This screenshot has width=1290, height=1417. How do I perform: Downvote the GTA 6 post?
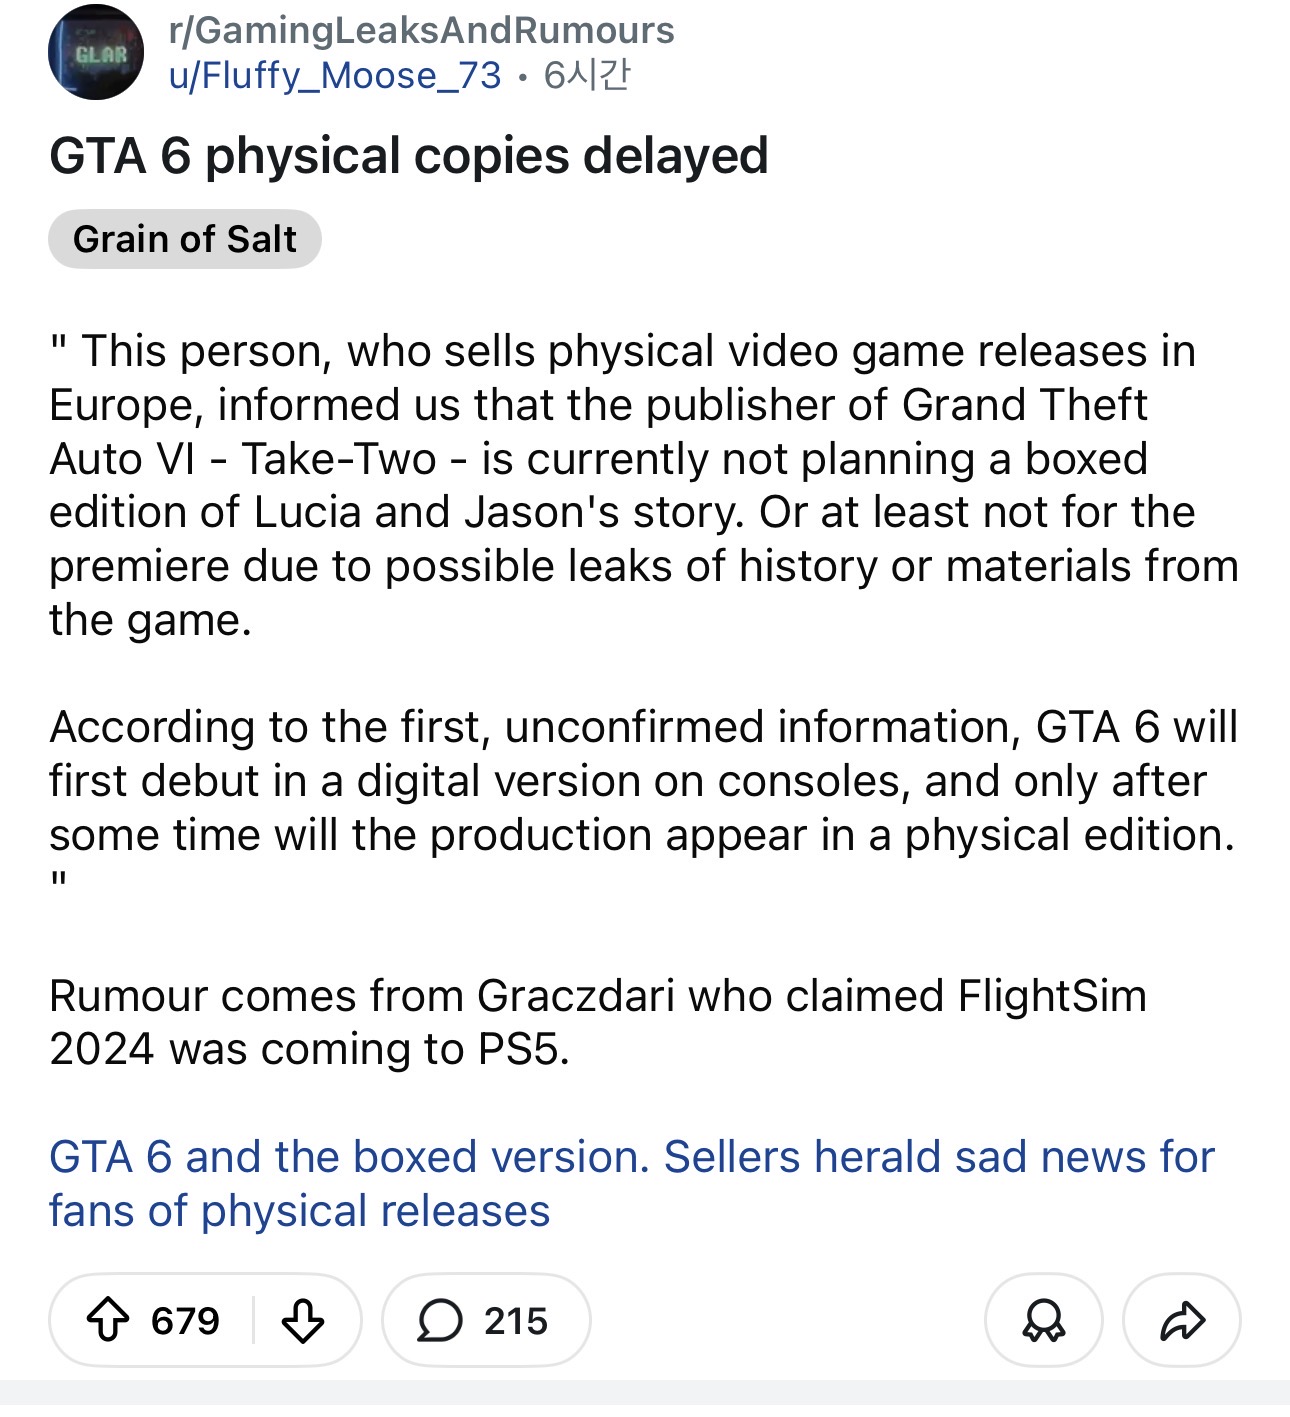point(302,1320)
